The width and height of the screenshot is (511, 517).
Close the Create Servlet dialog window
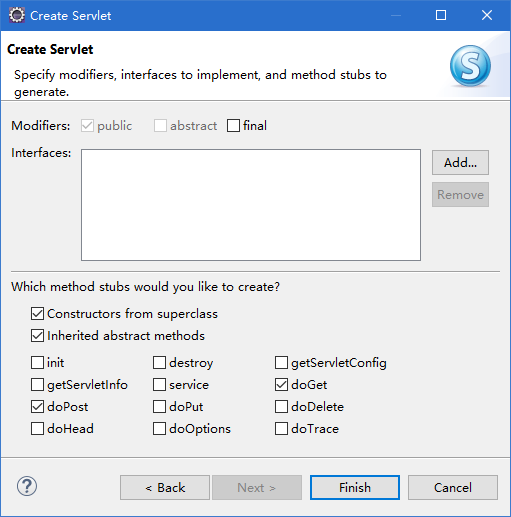coord(487,15)
